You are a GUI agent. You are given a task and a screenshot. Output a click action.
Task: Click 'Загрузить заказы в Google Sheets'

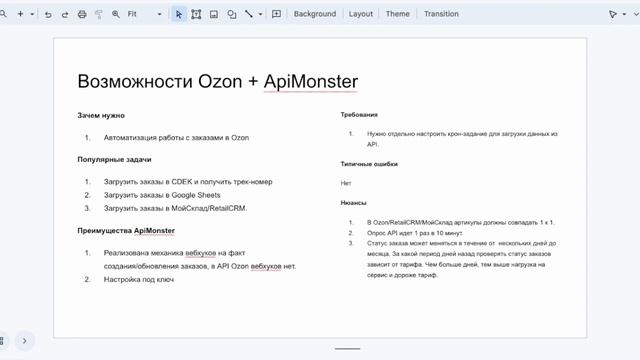tap(162, 195)
